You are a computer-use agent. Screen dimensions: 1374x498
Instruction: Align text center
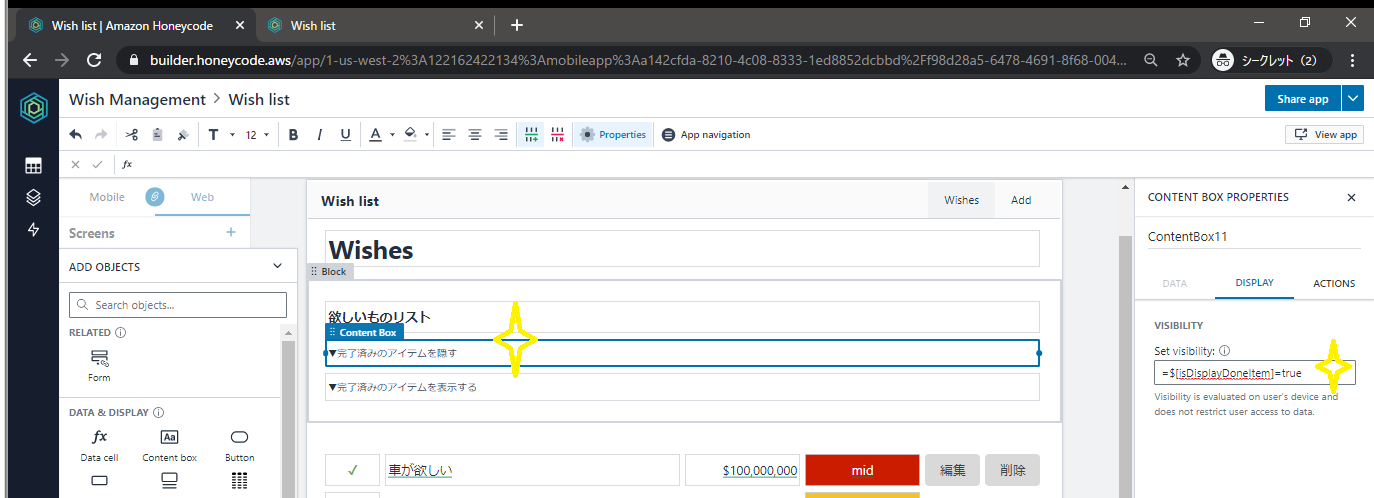pyautogui.click(x=475, y=134)
